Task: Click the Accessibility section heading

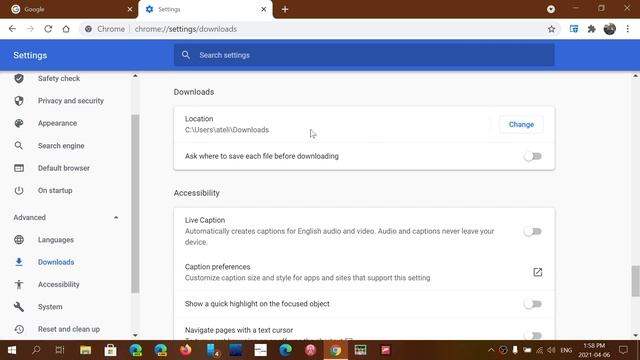Action: (197, 193)
